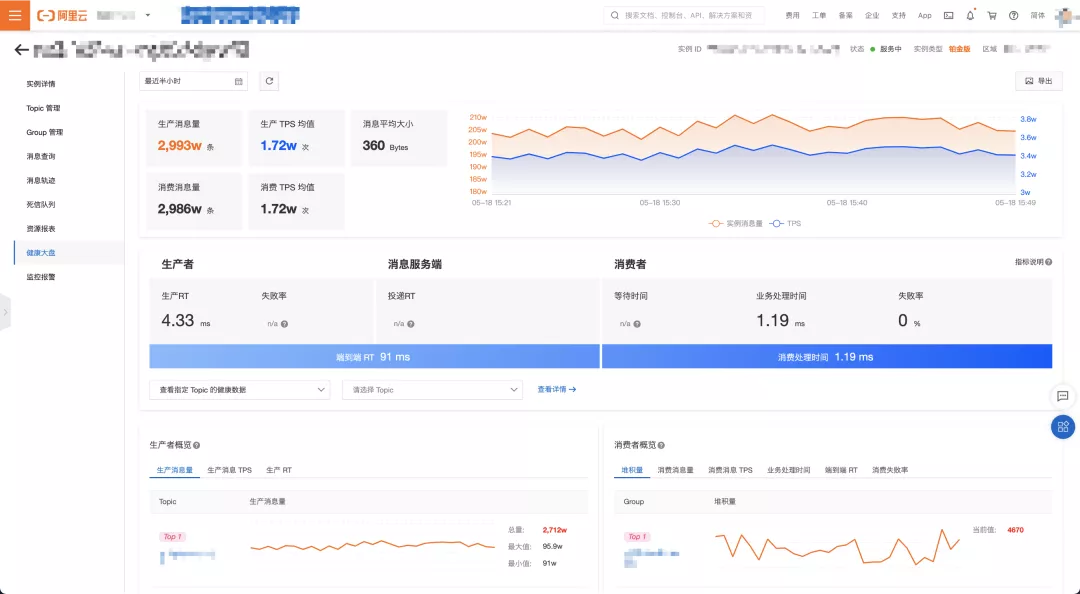Expand the collapsed side panel handle
This screenshot has width=1080, height=594.
click(5, 312)
